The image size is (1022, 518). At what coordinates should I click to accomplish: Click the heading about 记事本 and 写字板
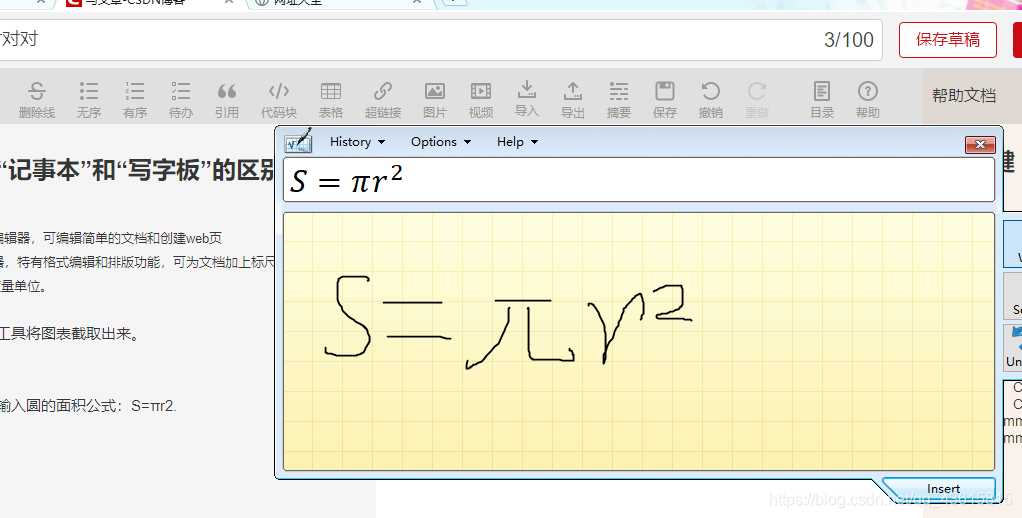pyautogui.click(x=138, y=170)
